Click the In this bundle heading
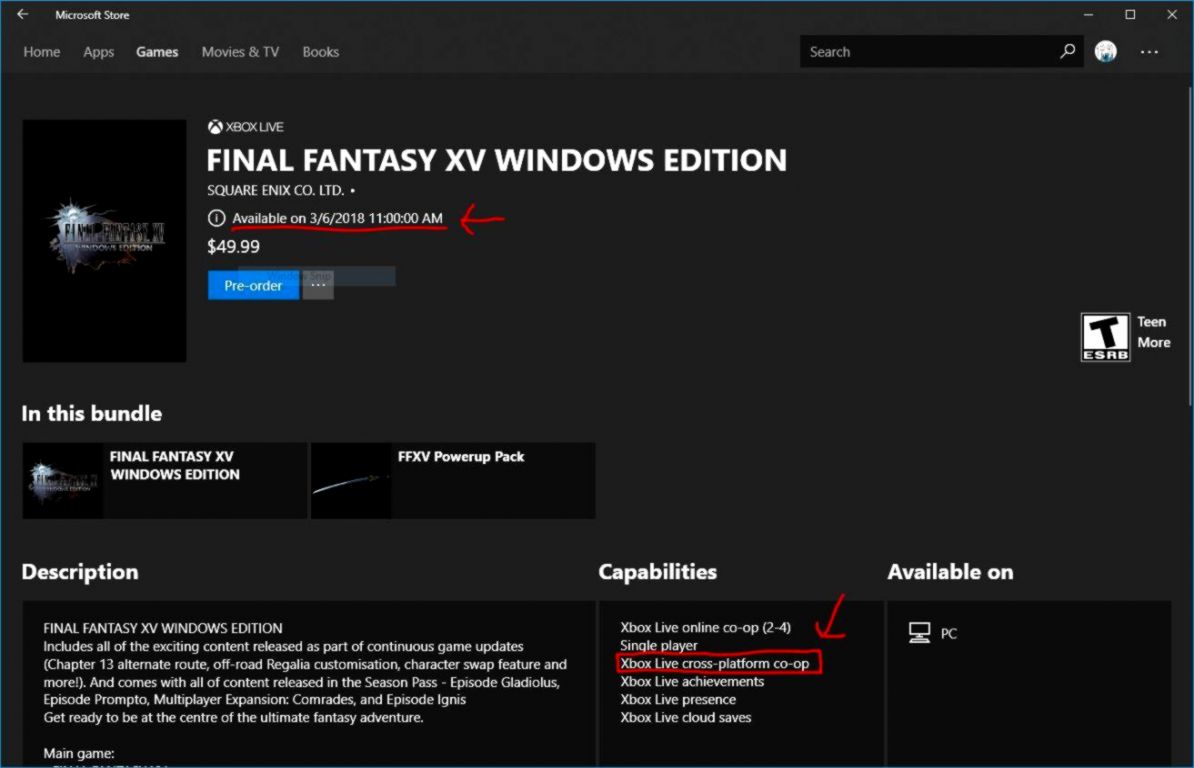Image resolution: width=1194 pixels, height=768 pixels. pyautogui.click(x=91, y=413)
